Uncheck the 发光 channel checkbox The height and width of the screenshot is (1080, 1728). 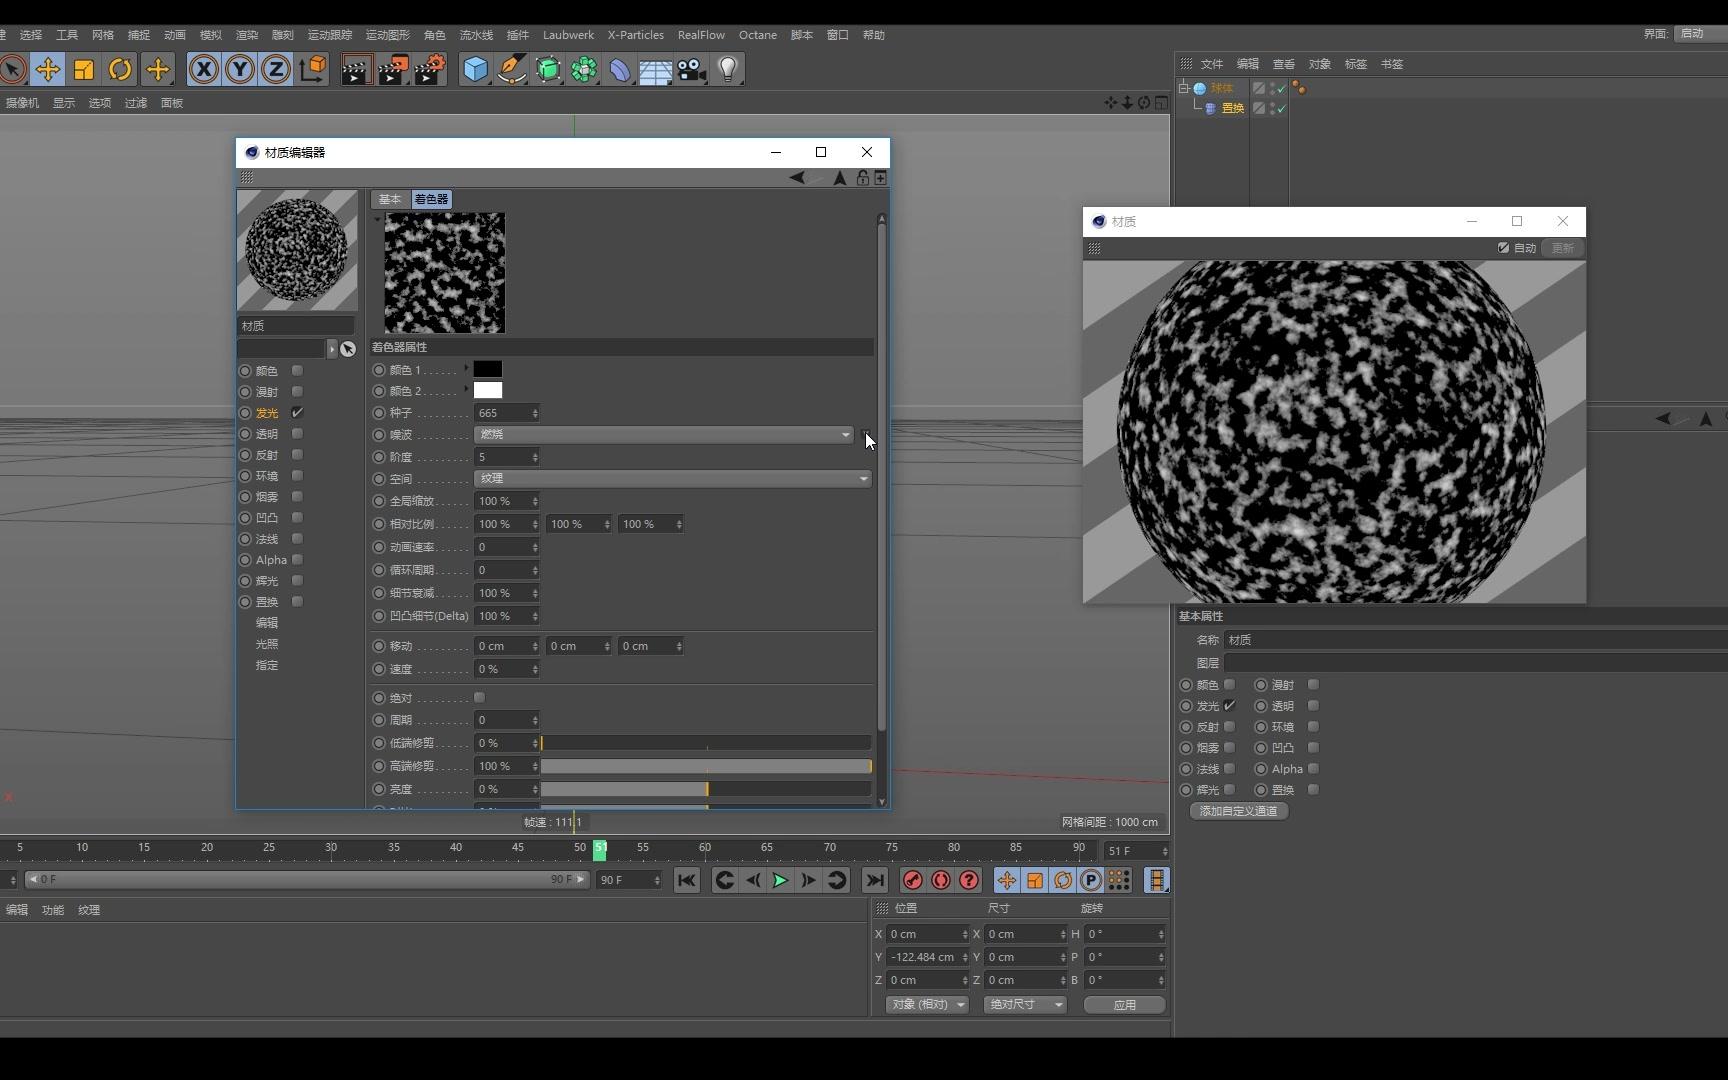[x=297, y=412]
